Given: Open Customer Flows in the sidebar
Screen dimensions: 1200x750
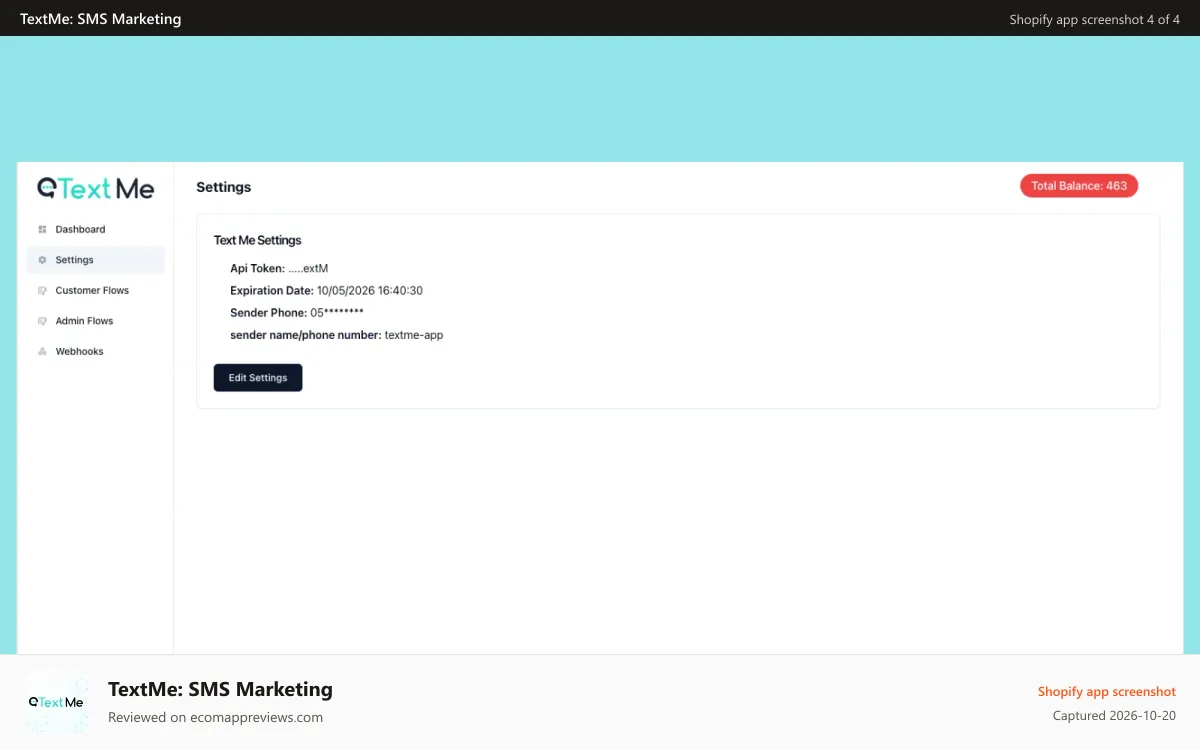Looking at the screenshot, I should 96,291.
